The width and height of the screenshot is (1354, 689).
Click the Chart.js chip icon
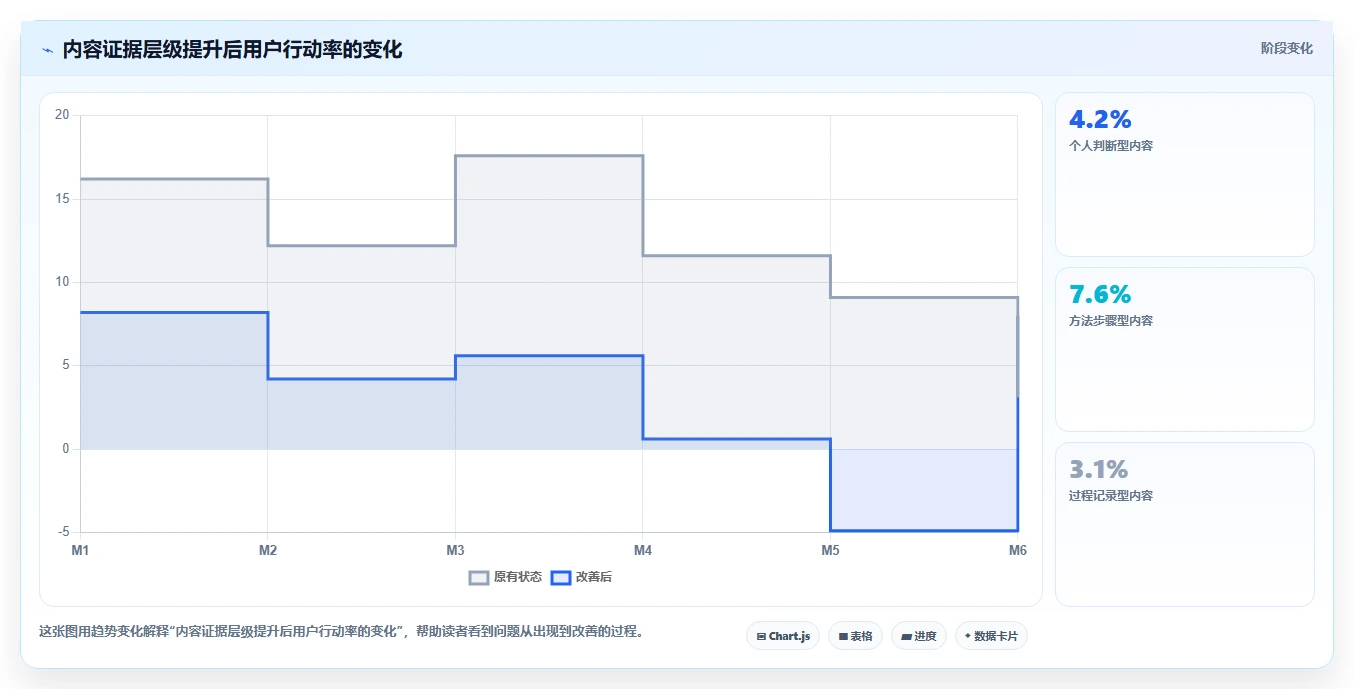761,636
